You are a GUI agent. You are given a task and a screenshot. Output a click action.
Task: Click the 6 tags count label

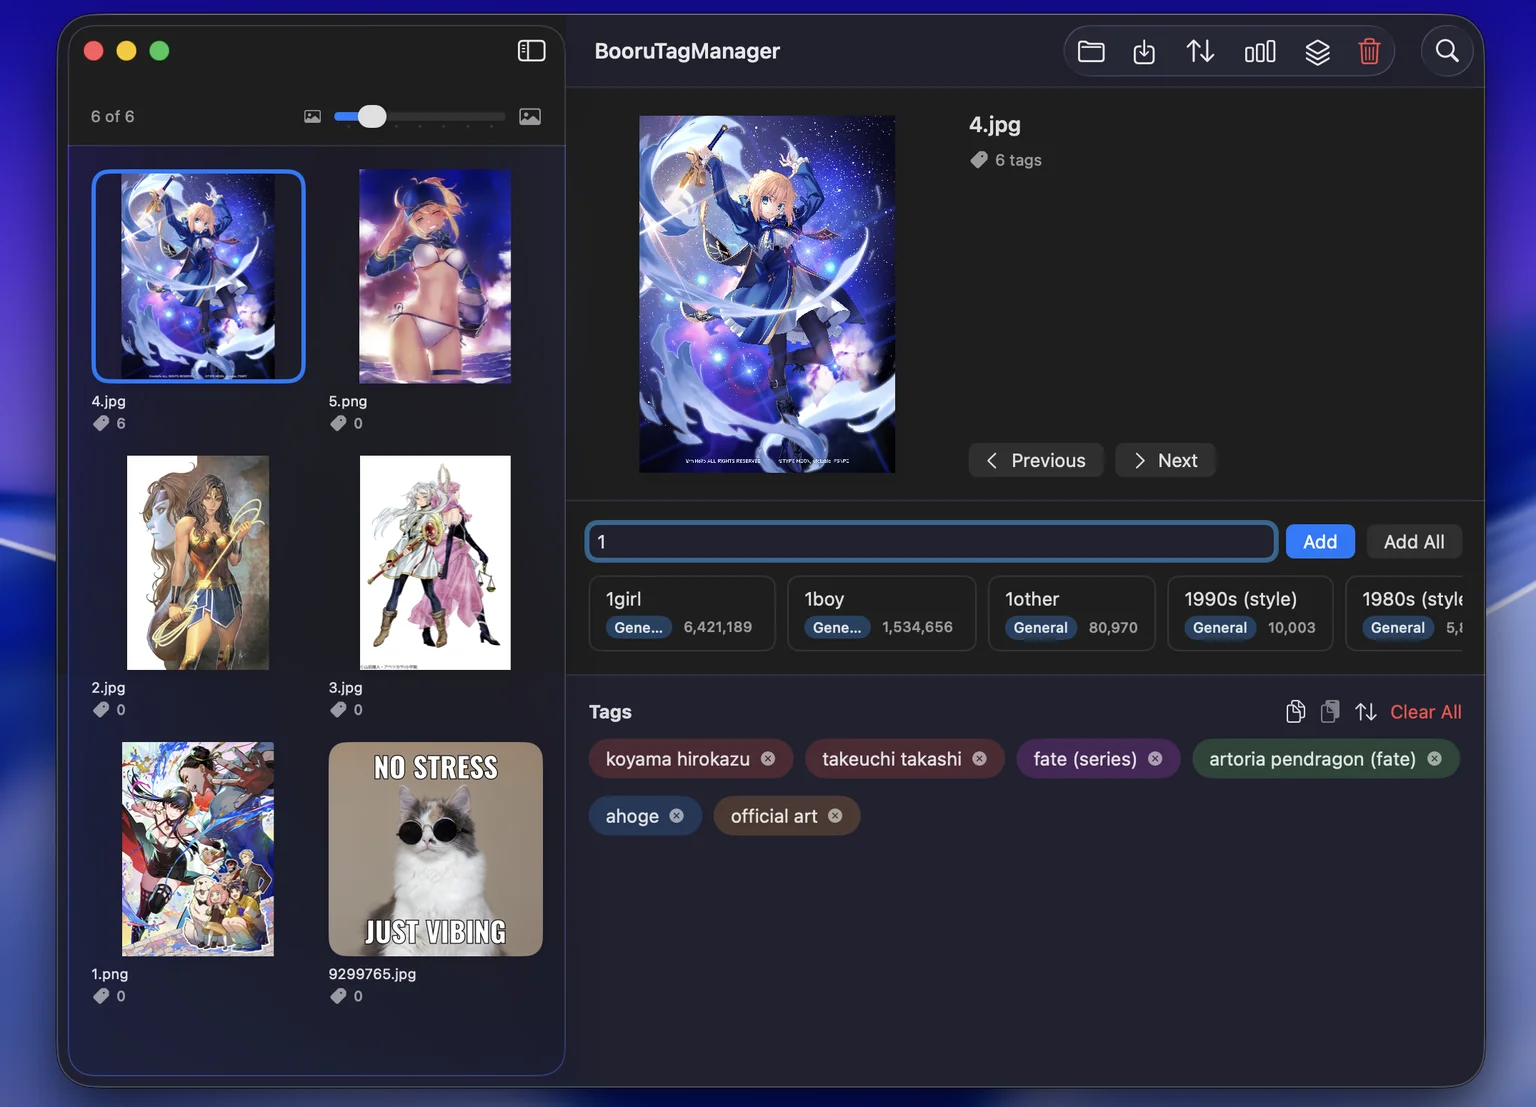[x=1018, y=160]
